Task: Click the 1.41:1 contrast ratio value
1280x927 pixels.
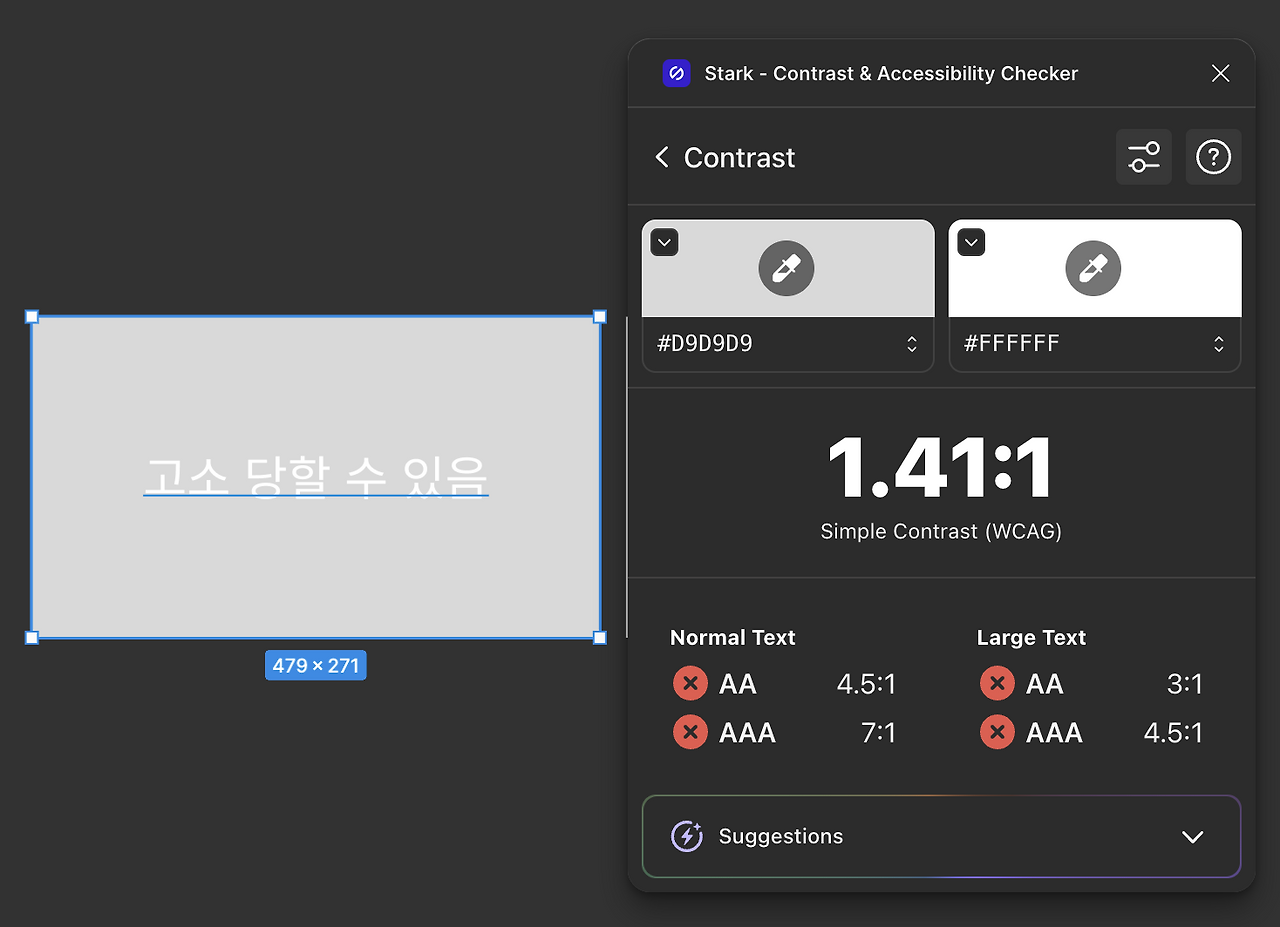Action: tap(941, 468)
